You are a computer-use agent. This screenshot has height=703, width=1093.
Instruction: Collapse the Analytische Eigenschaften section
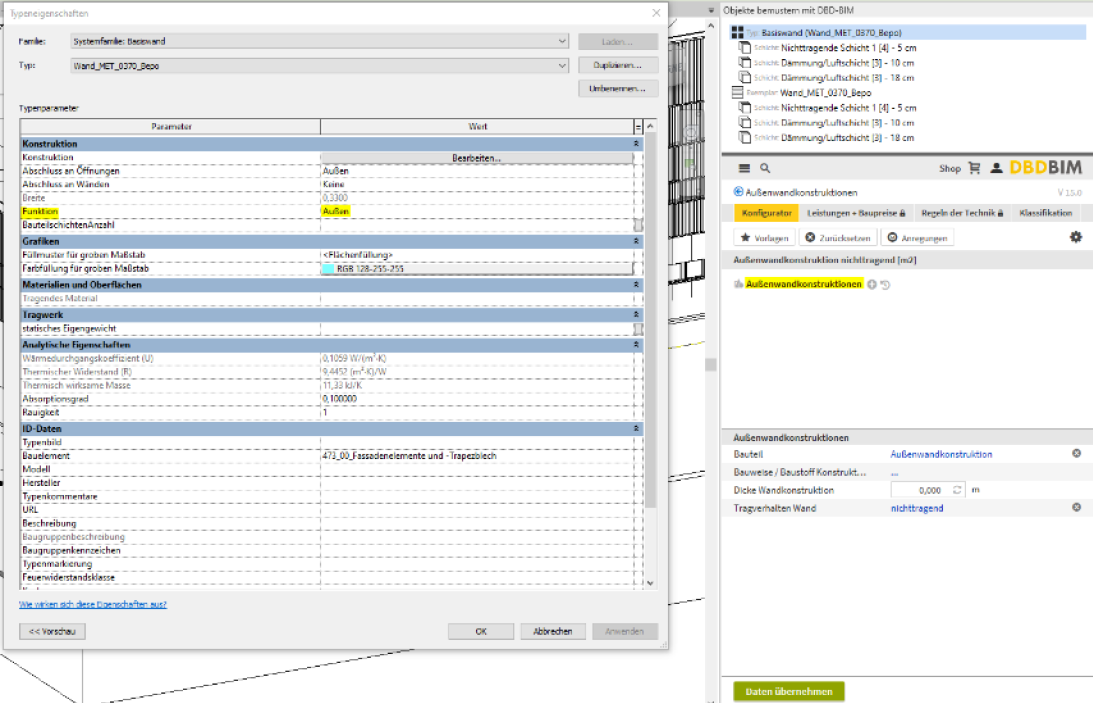tap(637, 345)
